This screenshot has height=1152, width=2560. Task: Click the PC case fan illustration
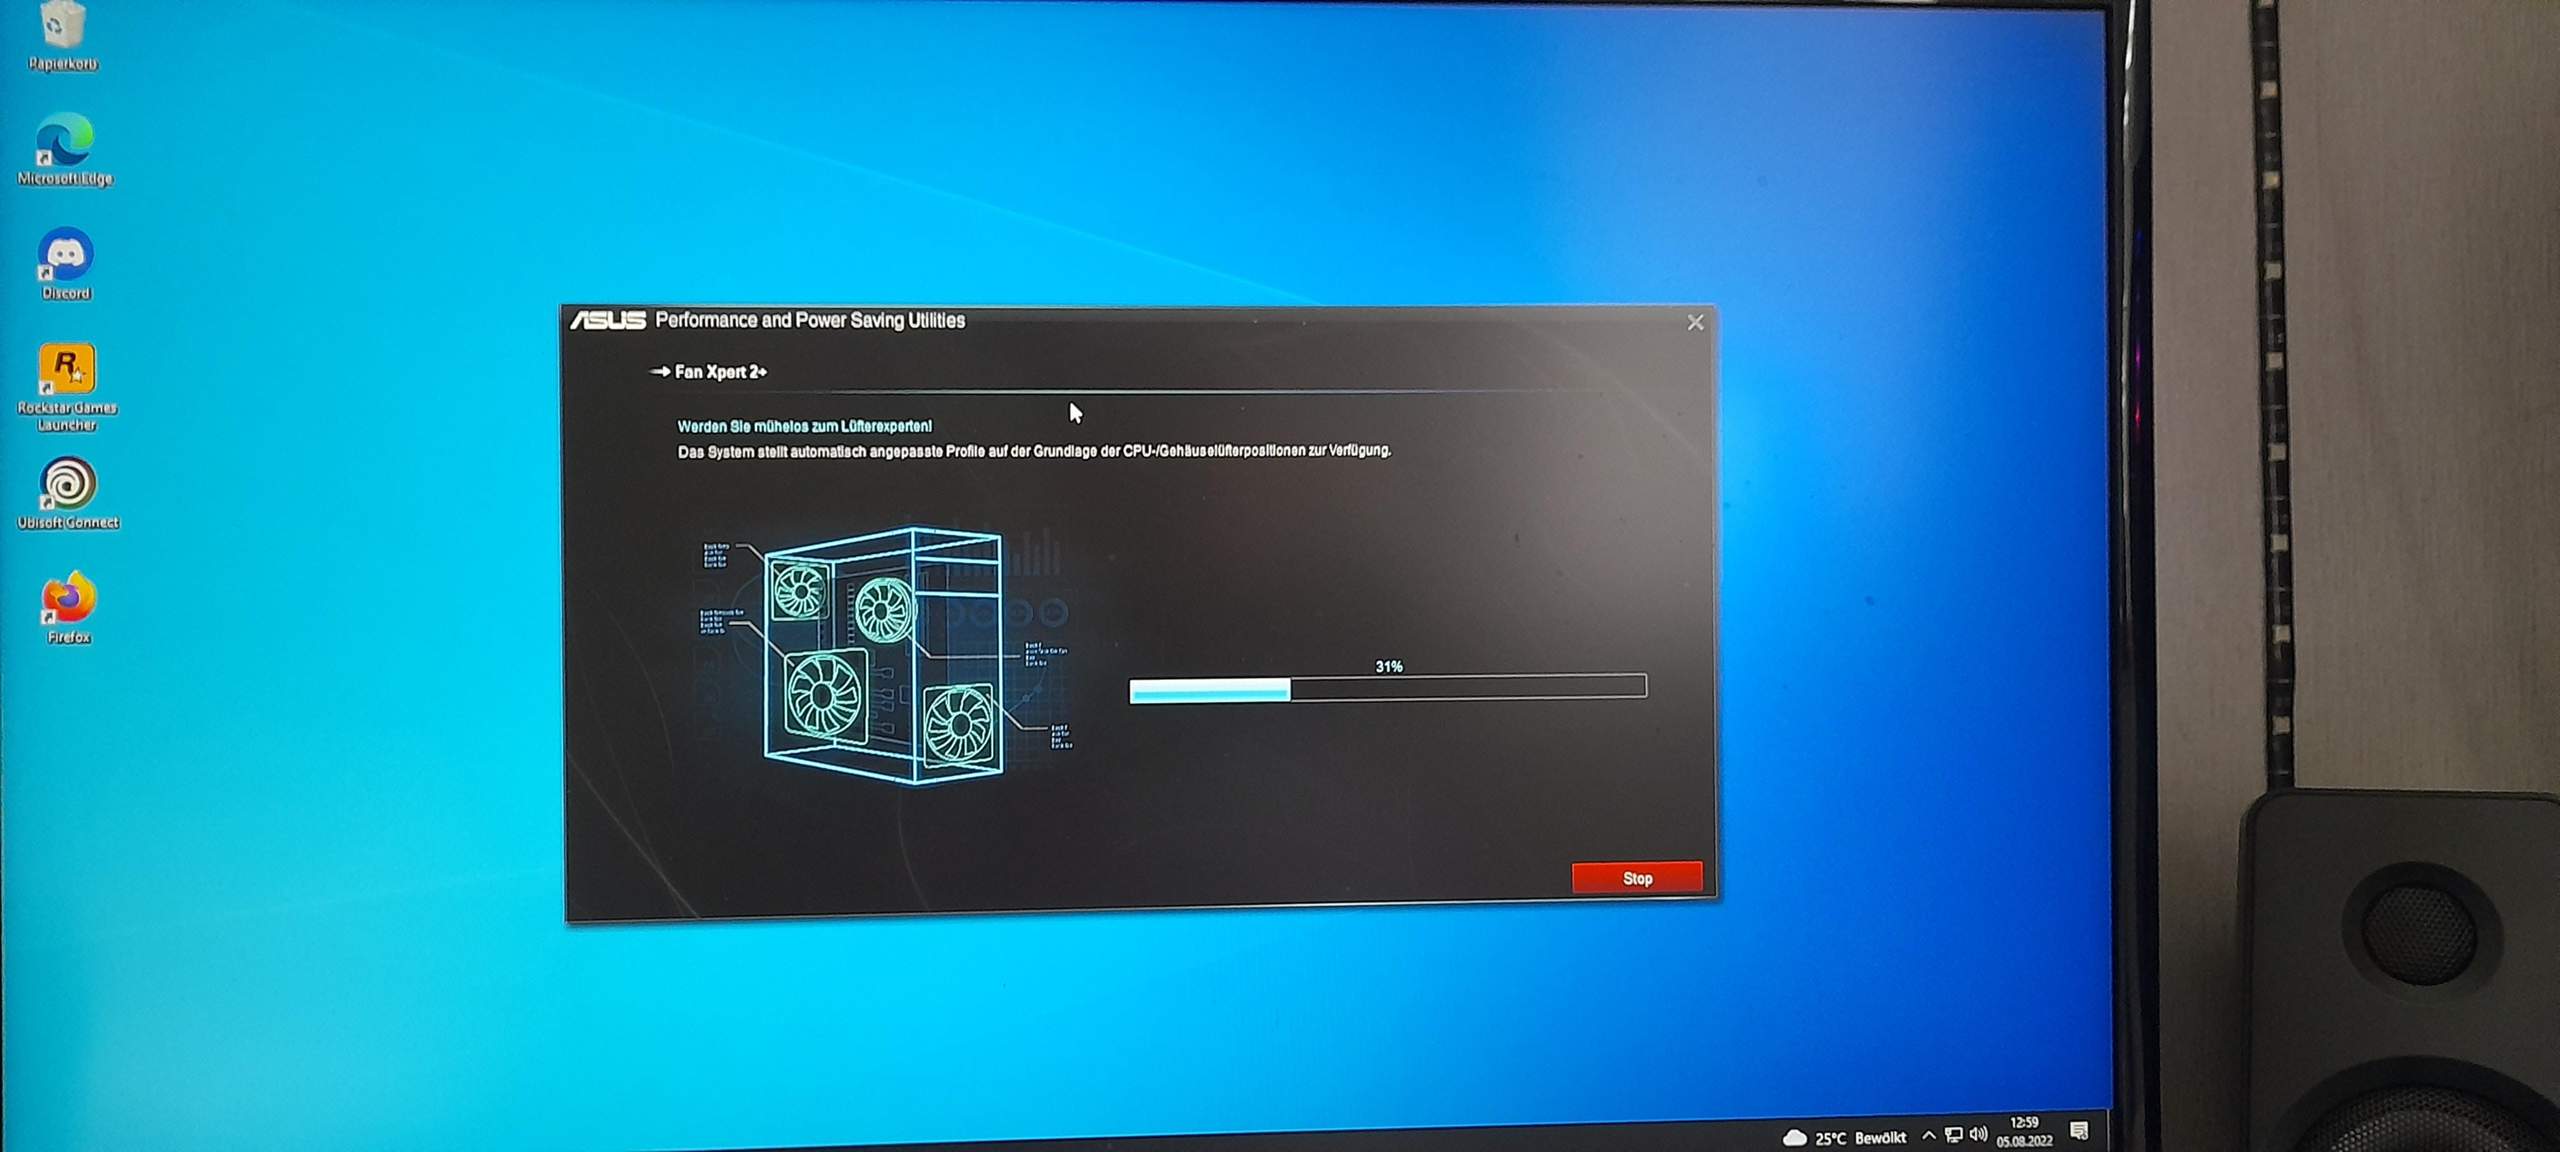[884, 655]
